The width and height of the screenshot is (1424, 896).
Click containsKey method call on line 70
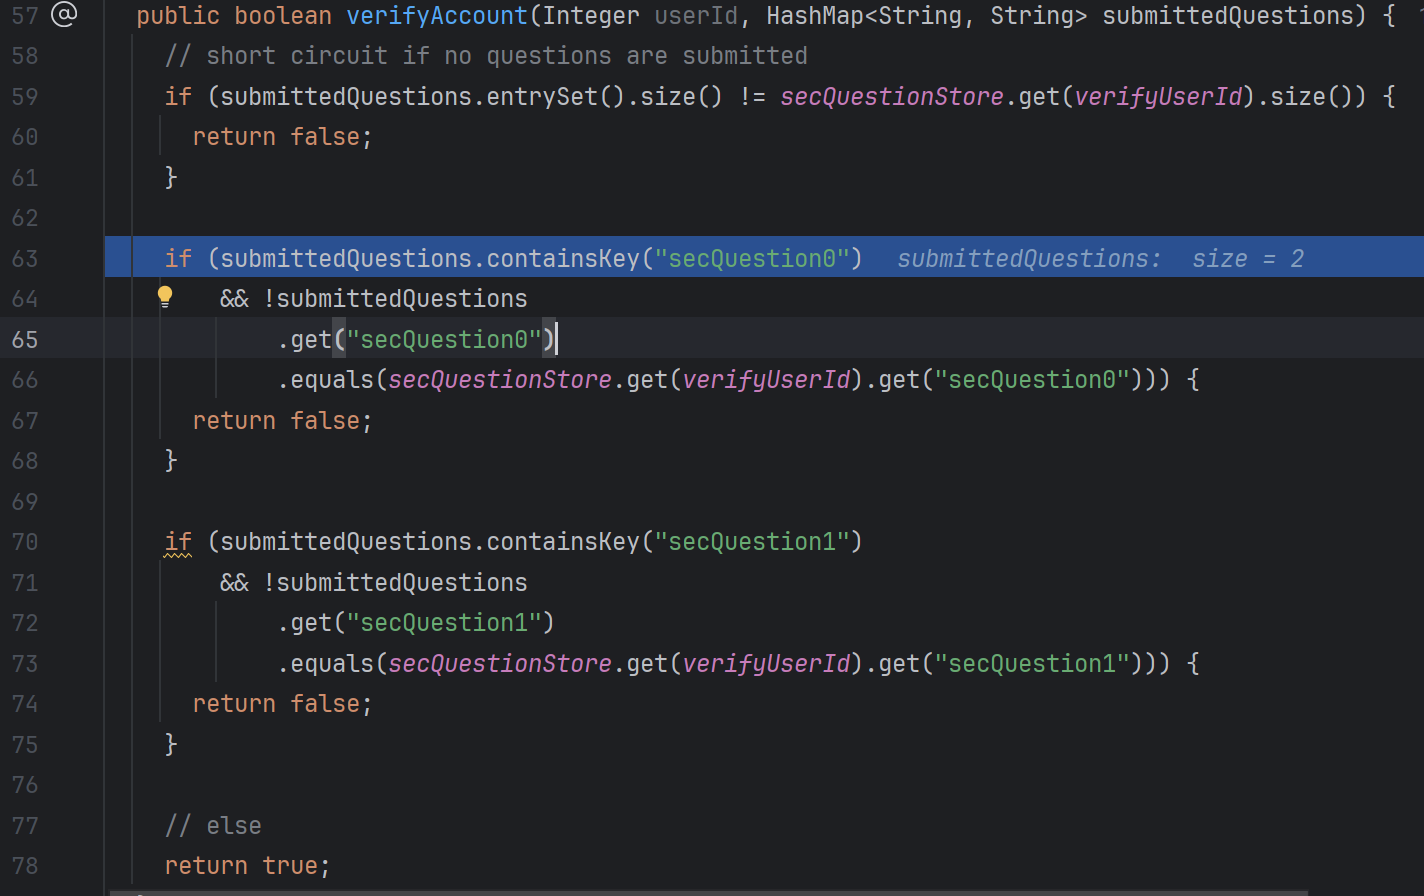tap(562, 542)
